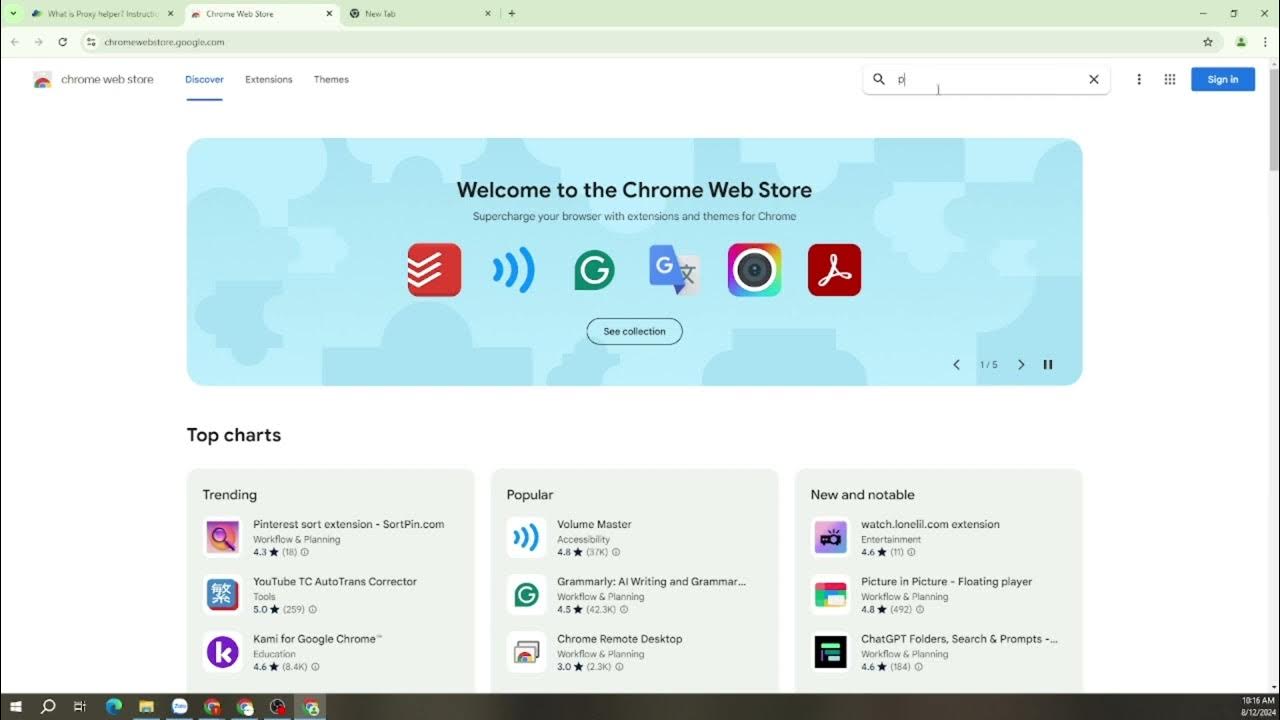Show rating info for Volume Master
The image size is (1280, 720).
(x=616, y=552)
